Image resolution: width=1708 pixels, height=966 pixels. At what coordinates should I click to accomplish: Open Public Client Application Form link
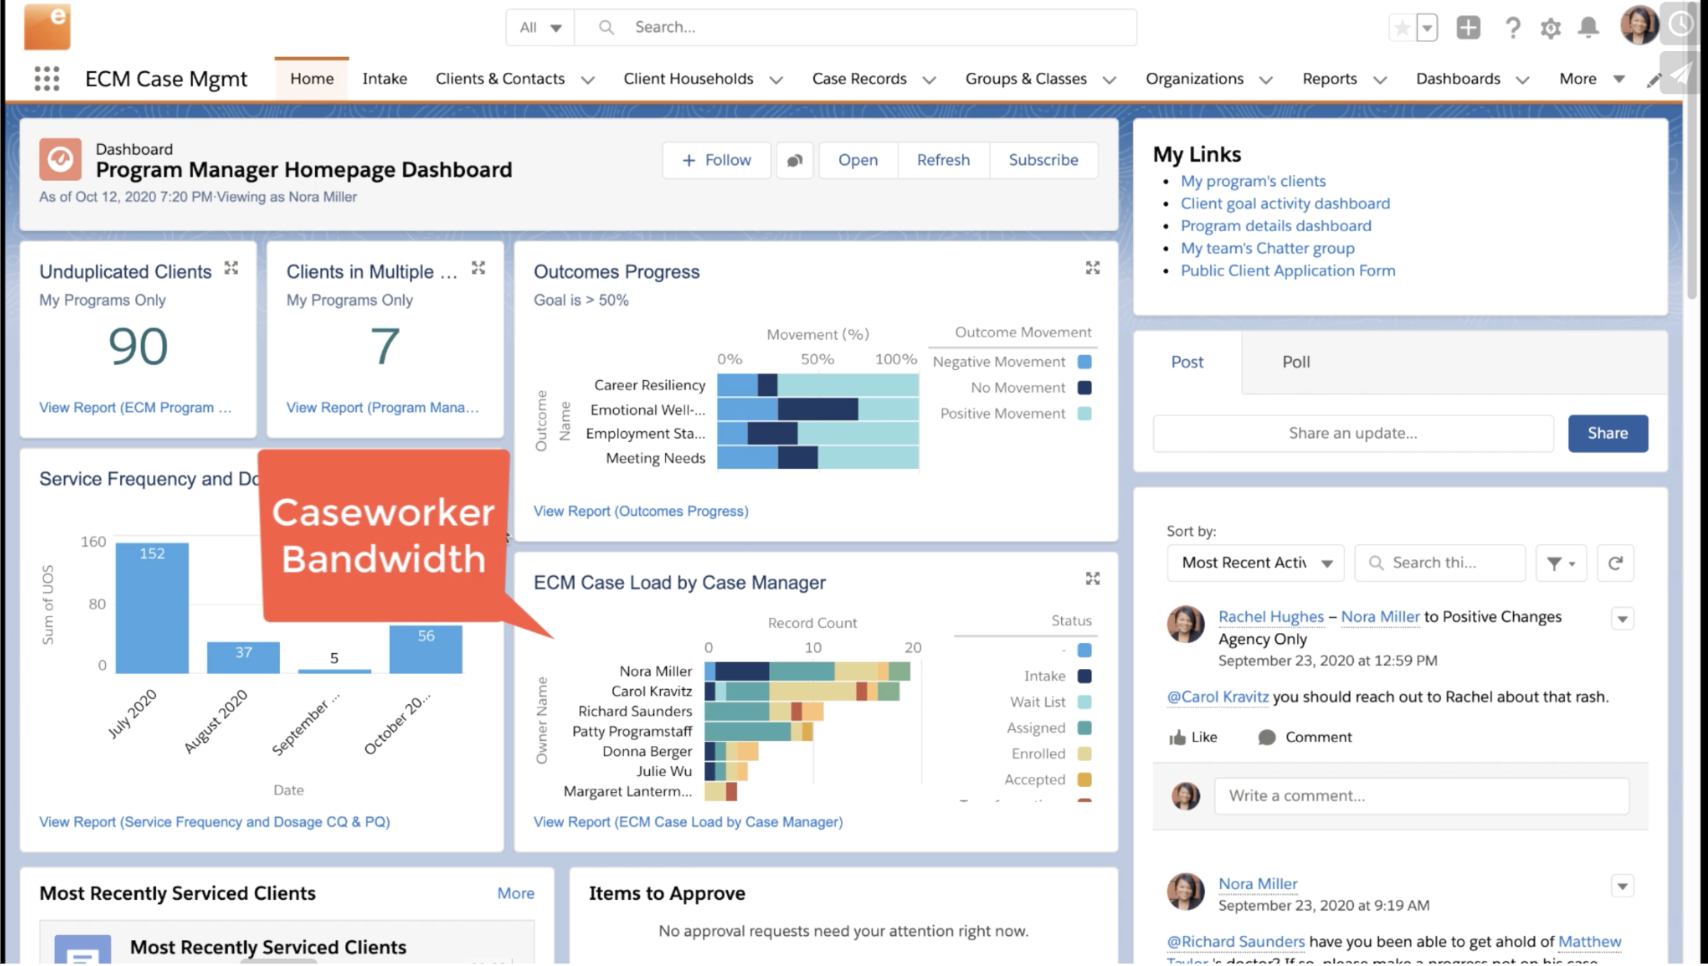click(1288, 270)
